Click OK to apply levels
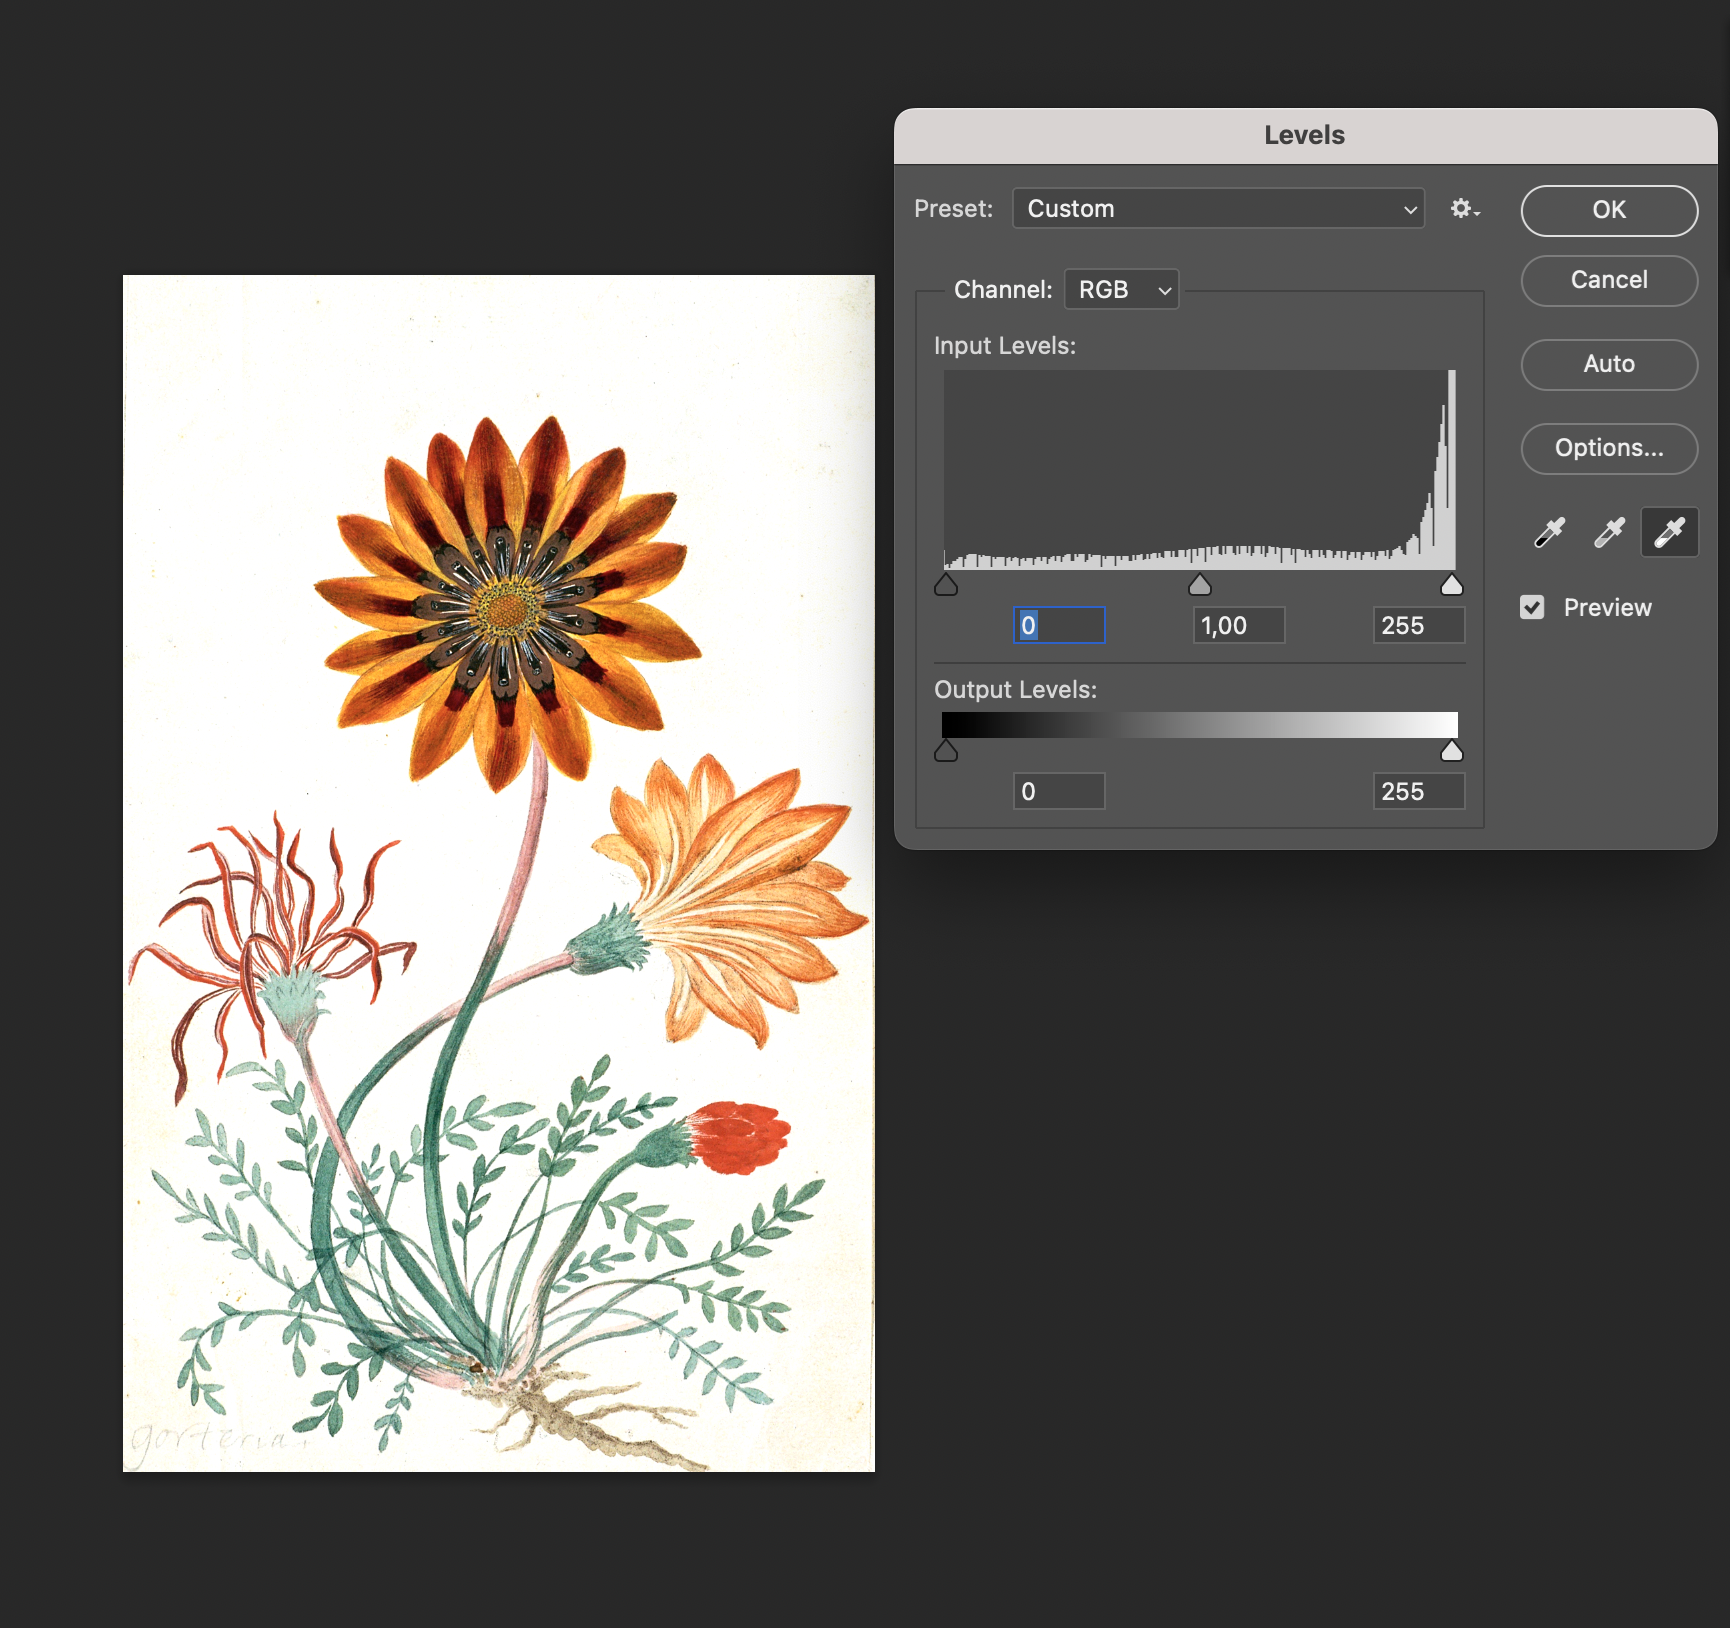The width and height of the screenshot is (1730, 1628). tap(1608, 211)
